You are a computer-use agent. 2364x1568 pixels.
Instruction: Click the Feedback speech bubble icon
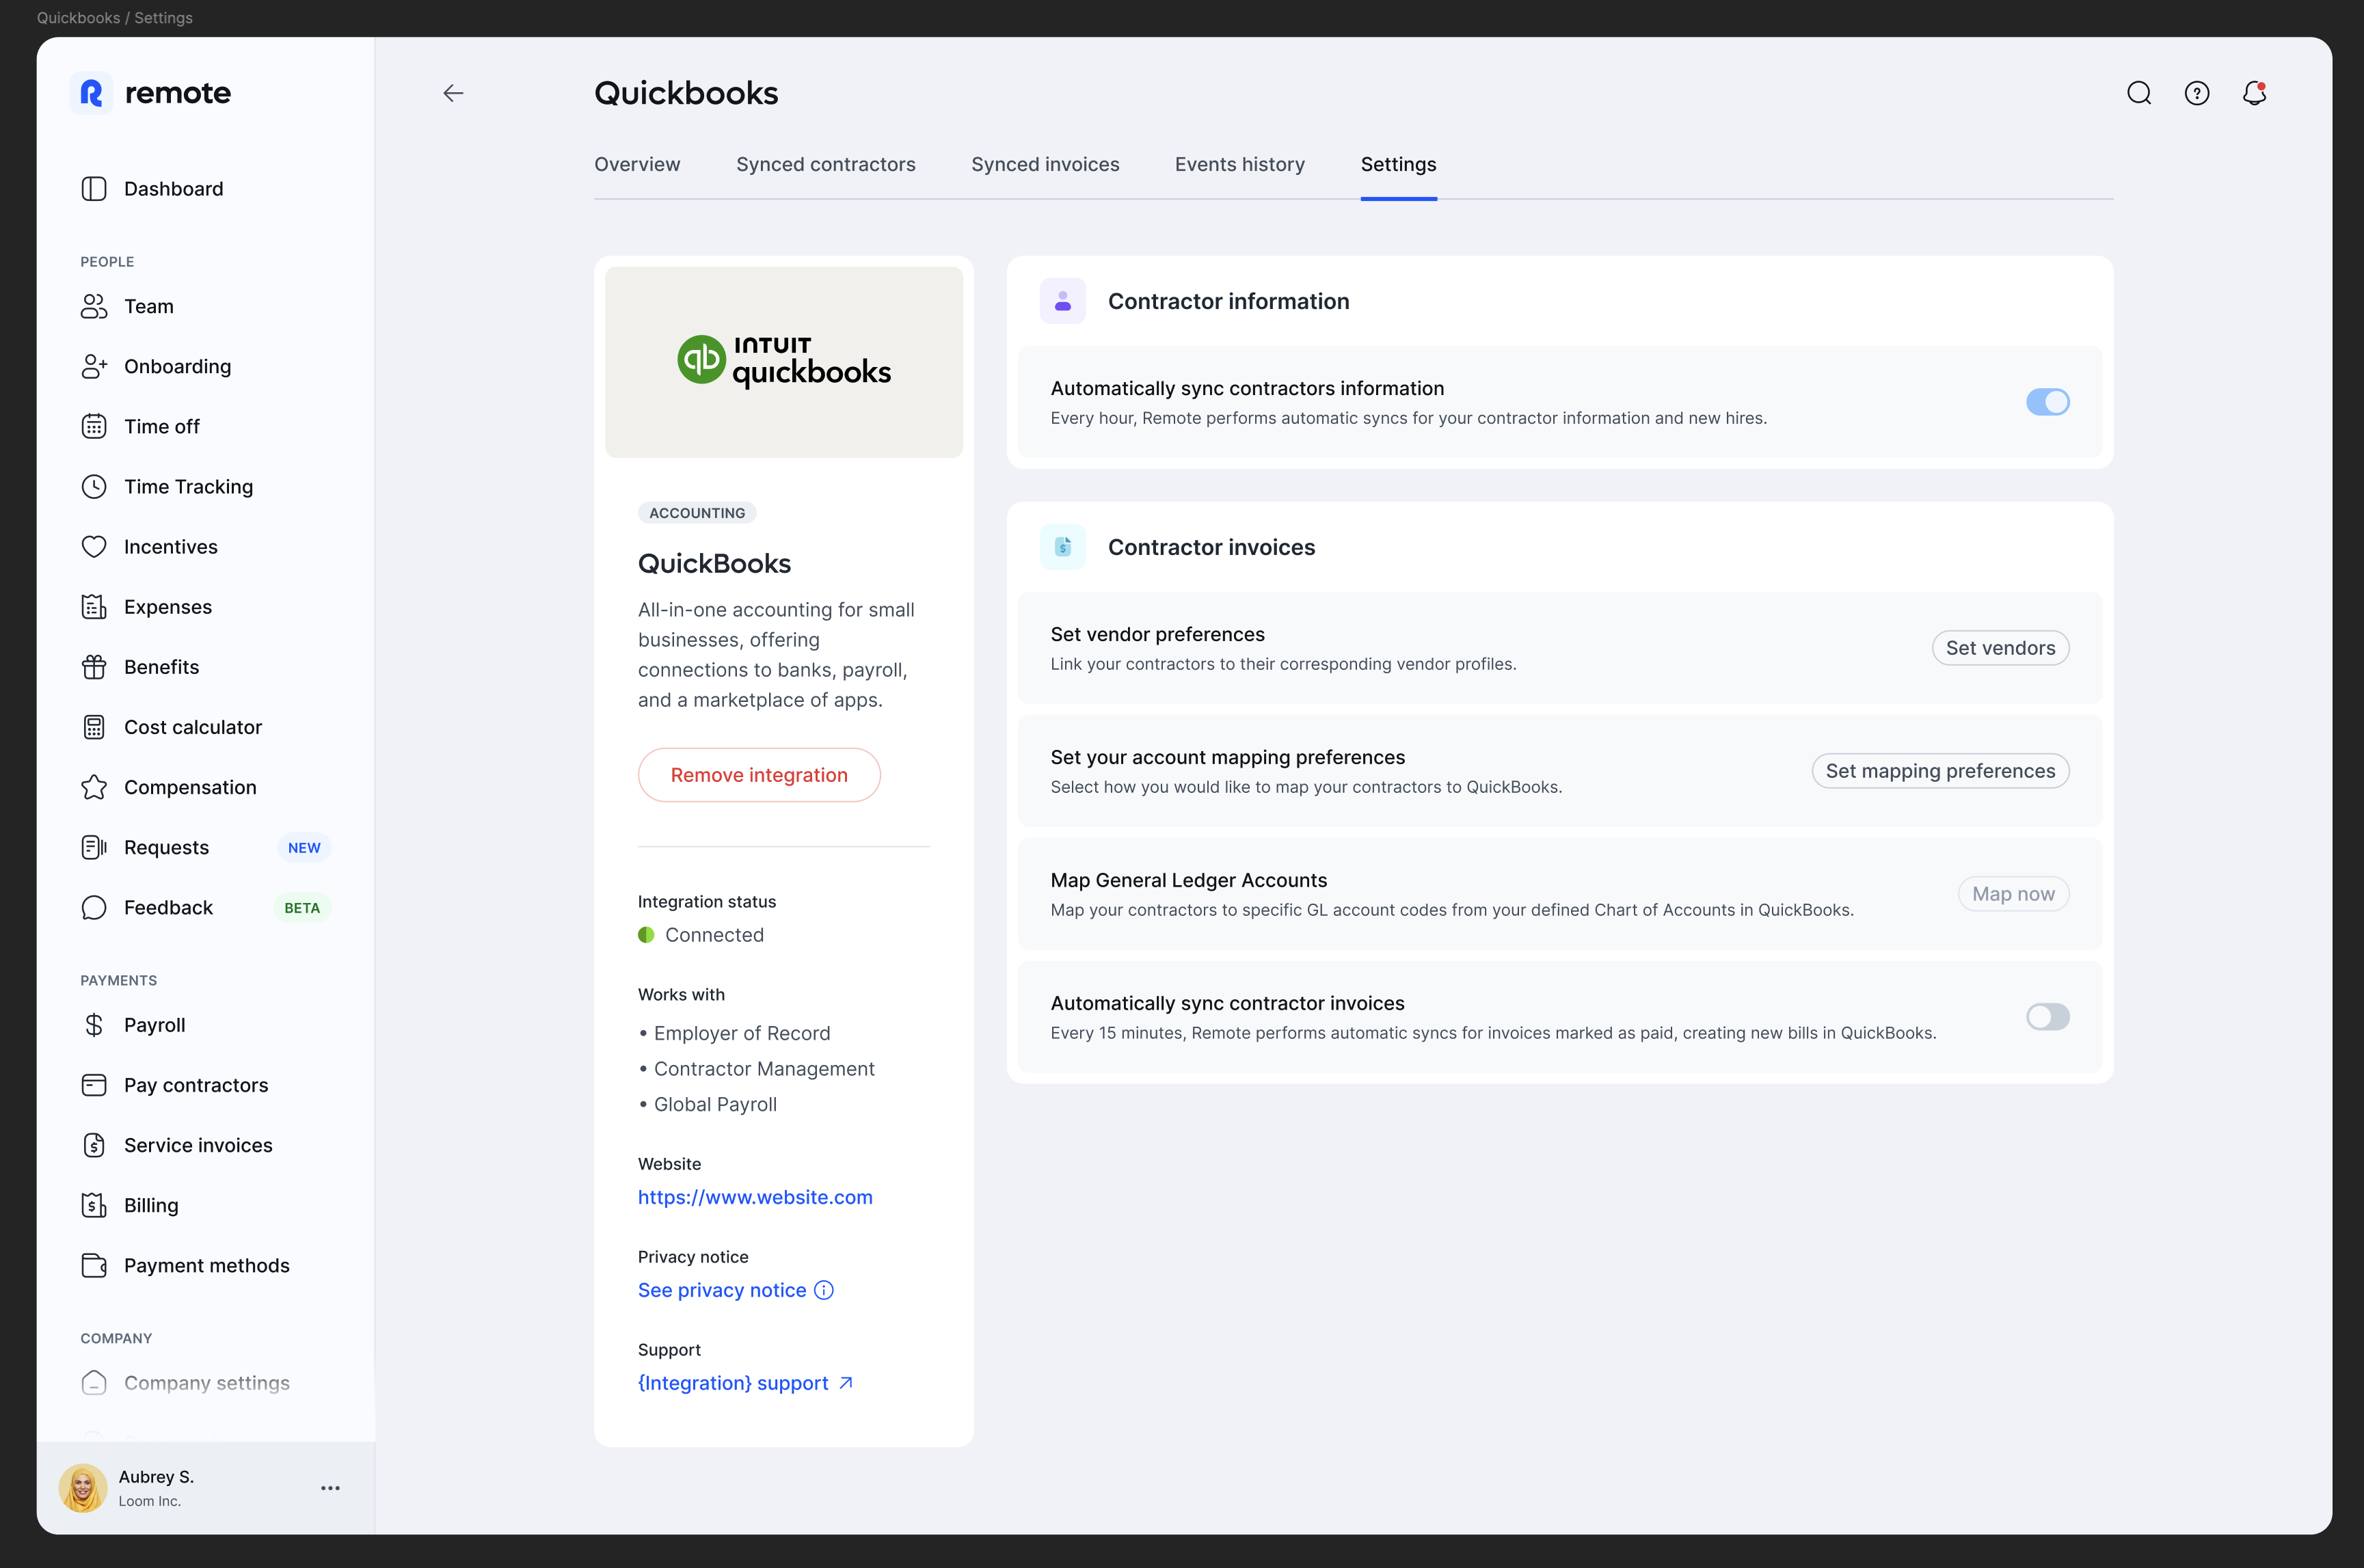pyautogui.click(x=94, y=907)
